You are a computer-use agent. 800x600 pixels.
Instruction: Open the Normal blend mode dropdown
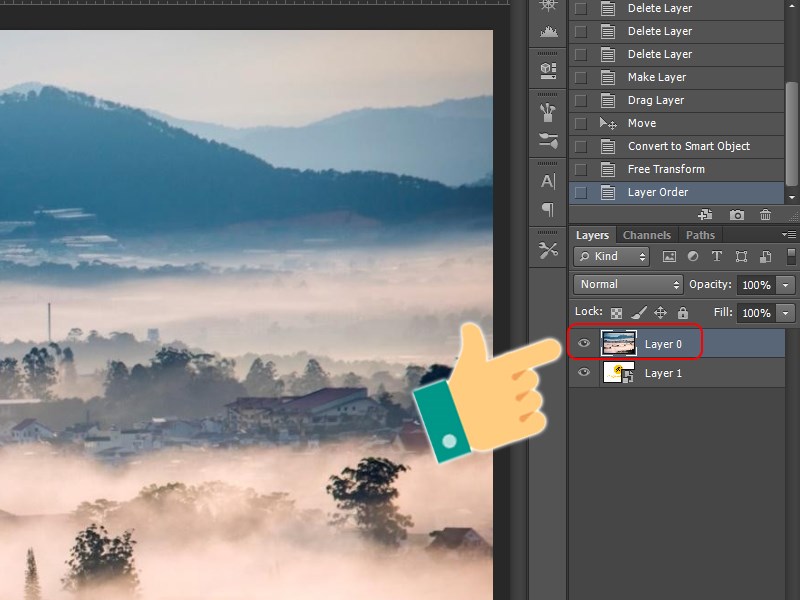(x=628, y=285)
